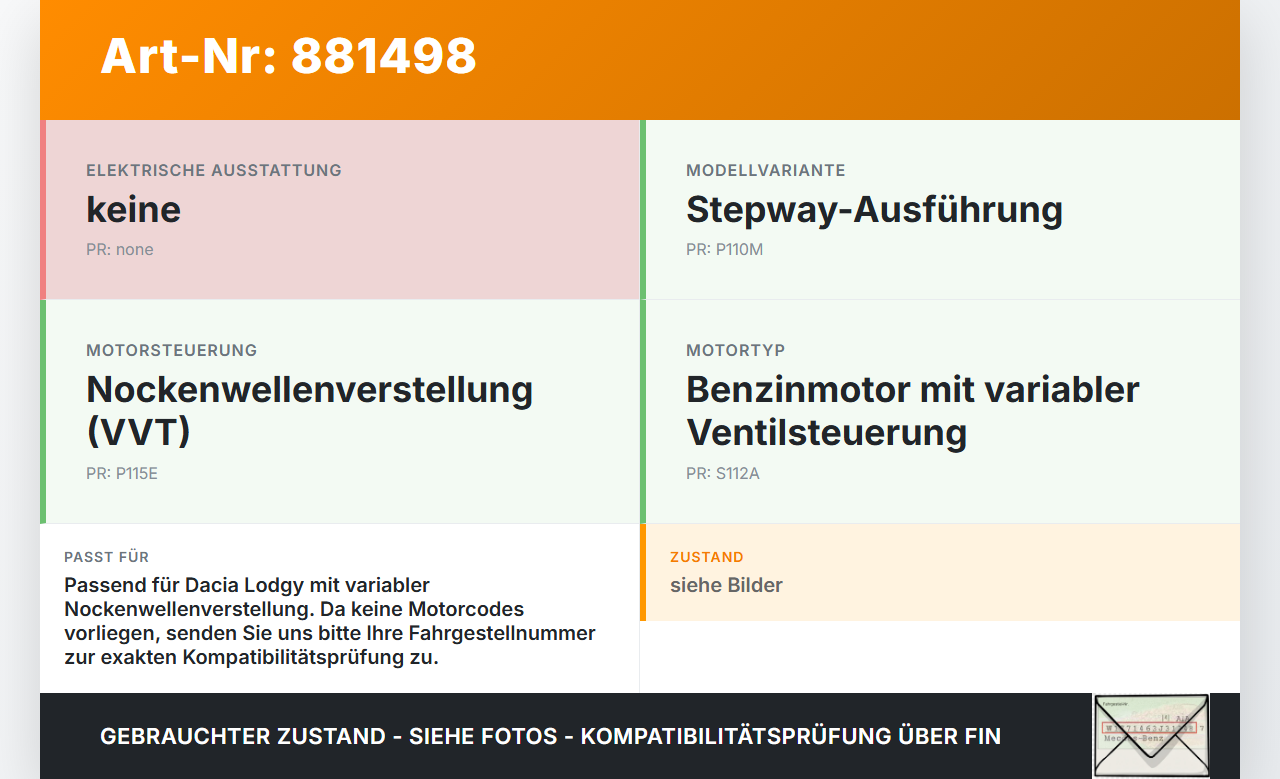Click the Dacia Lodgy compatibility paragraph
Image resolution: width=1280 pixels, height=779 pixels.
330,621
